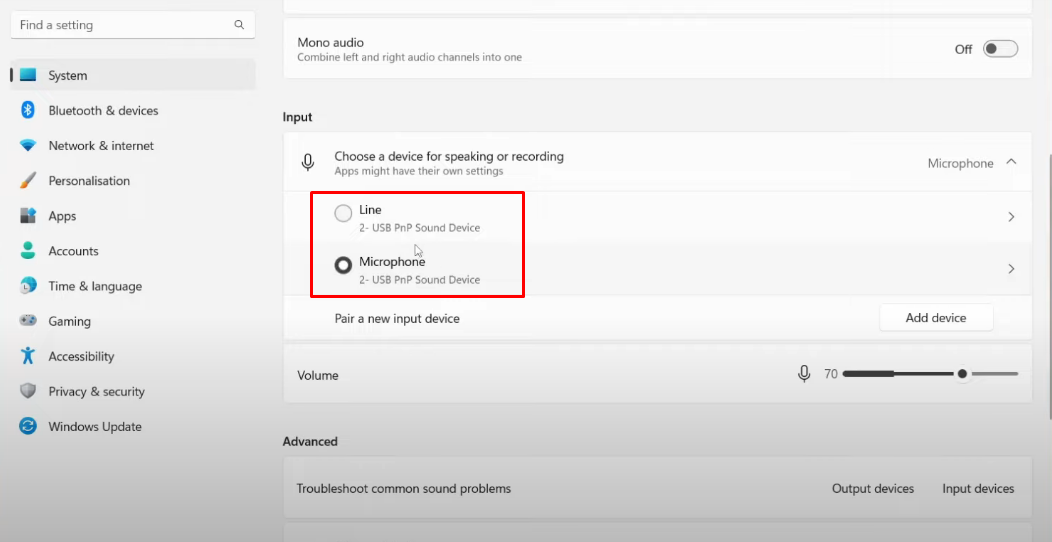Troubleshoot Input devices link
1052x542 pixels.
pyautogui.click(x=978, y=488)
